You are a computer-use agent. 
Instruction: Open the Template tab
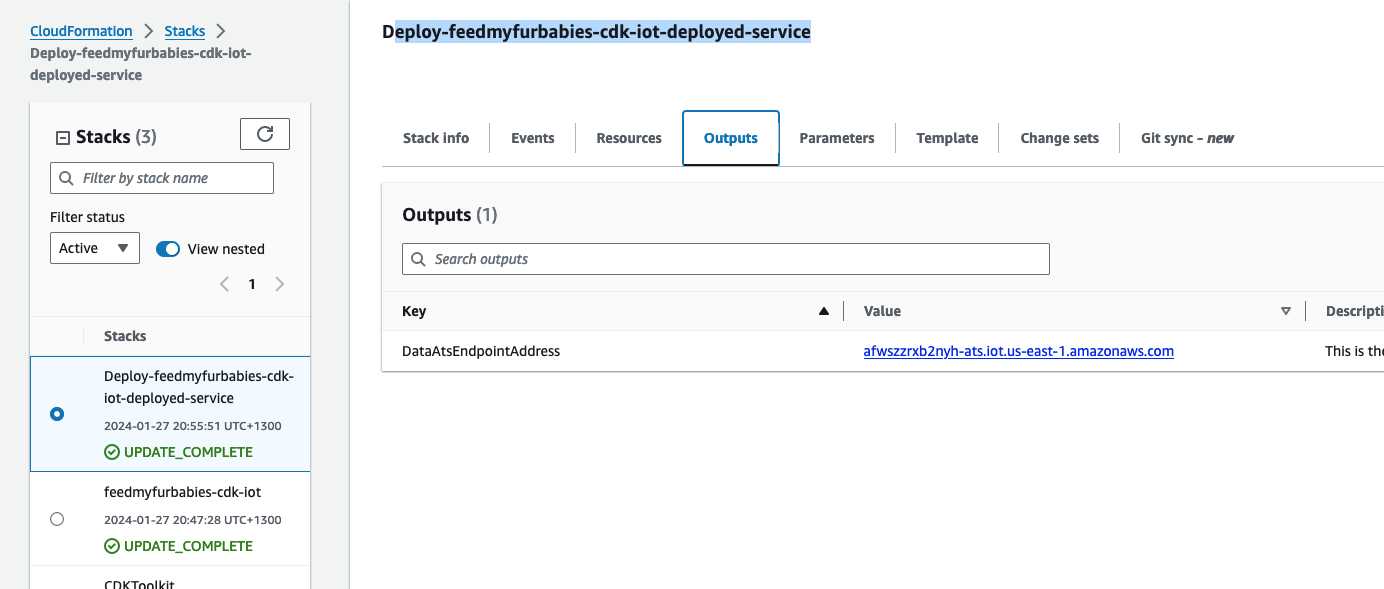click(947, 138)
